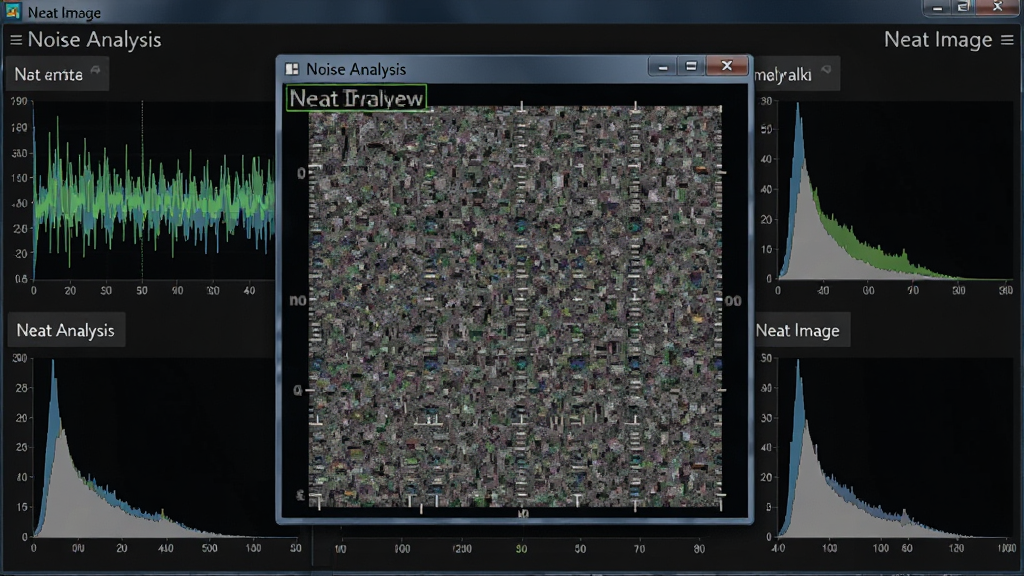
Task: Restore down the main Neat Image window
Action: pyautogui.click(x=963, y=7)
